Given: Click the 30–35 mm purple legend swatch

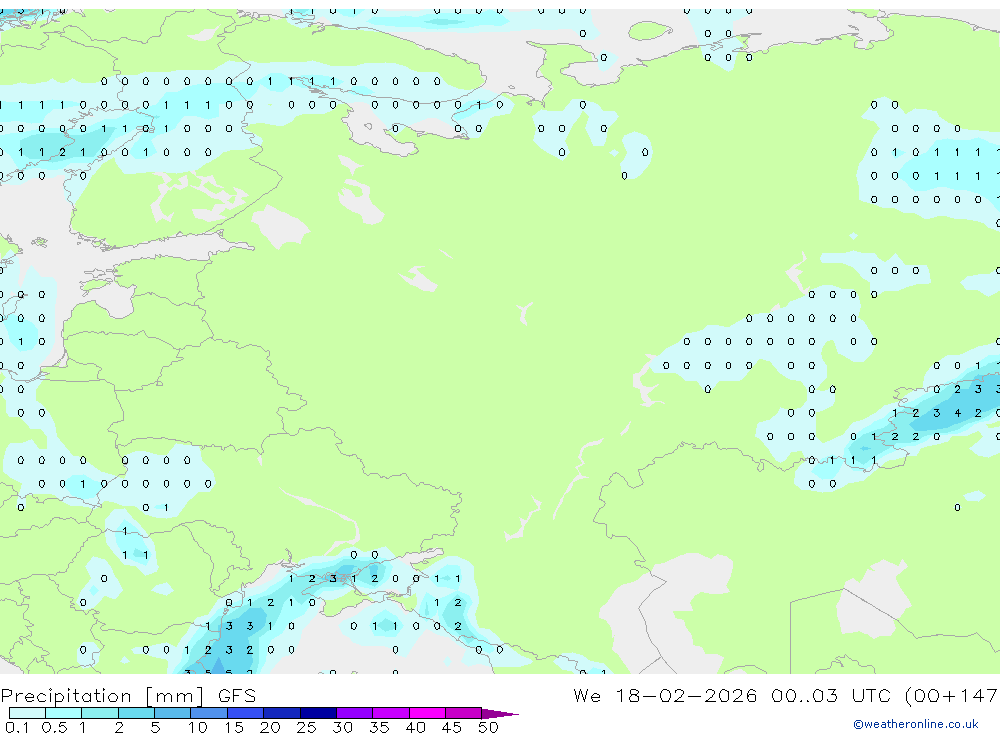Looking at the screenshot, I should [355, 713].
